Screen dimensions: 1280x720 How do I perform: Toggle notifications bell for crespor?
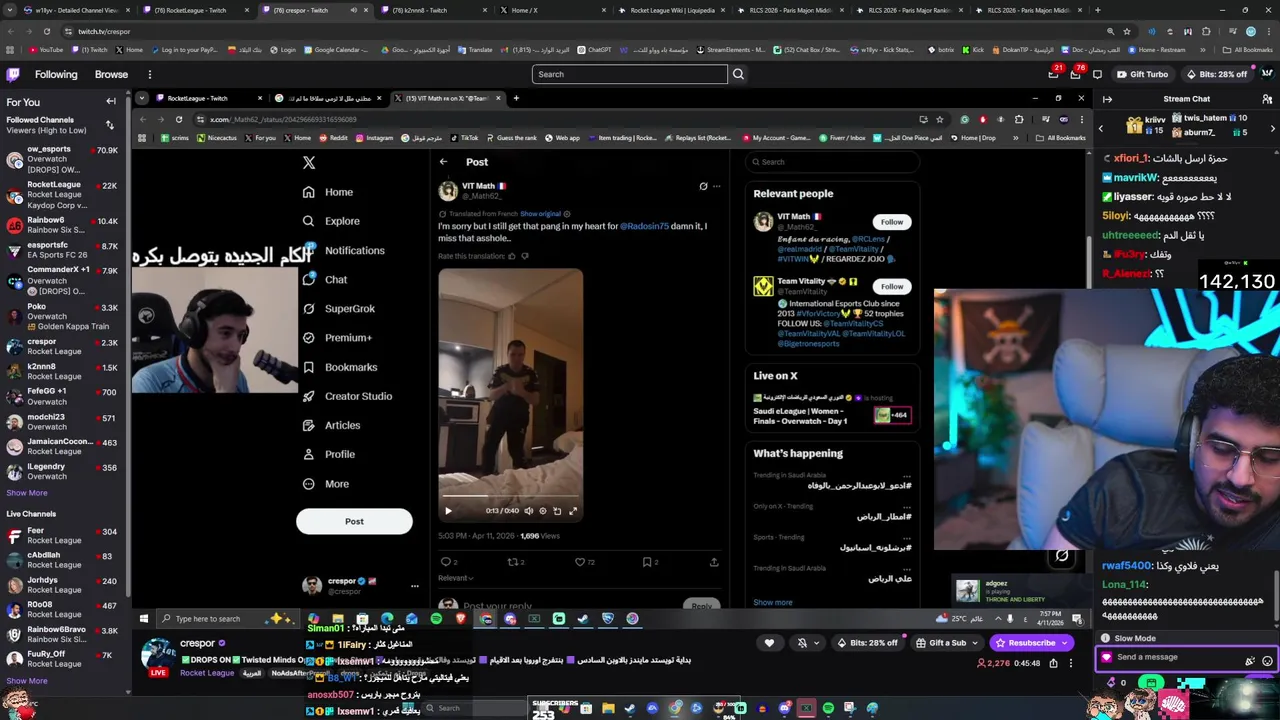click(802, 643)
